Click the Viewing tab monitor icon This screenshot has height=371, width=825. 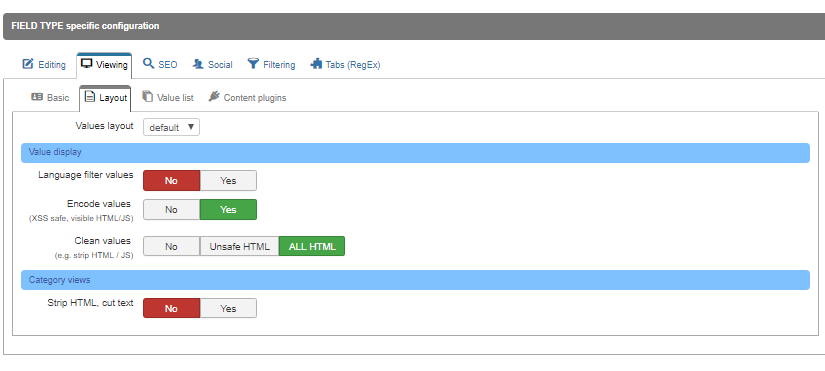tap(86, 64)
